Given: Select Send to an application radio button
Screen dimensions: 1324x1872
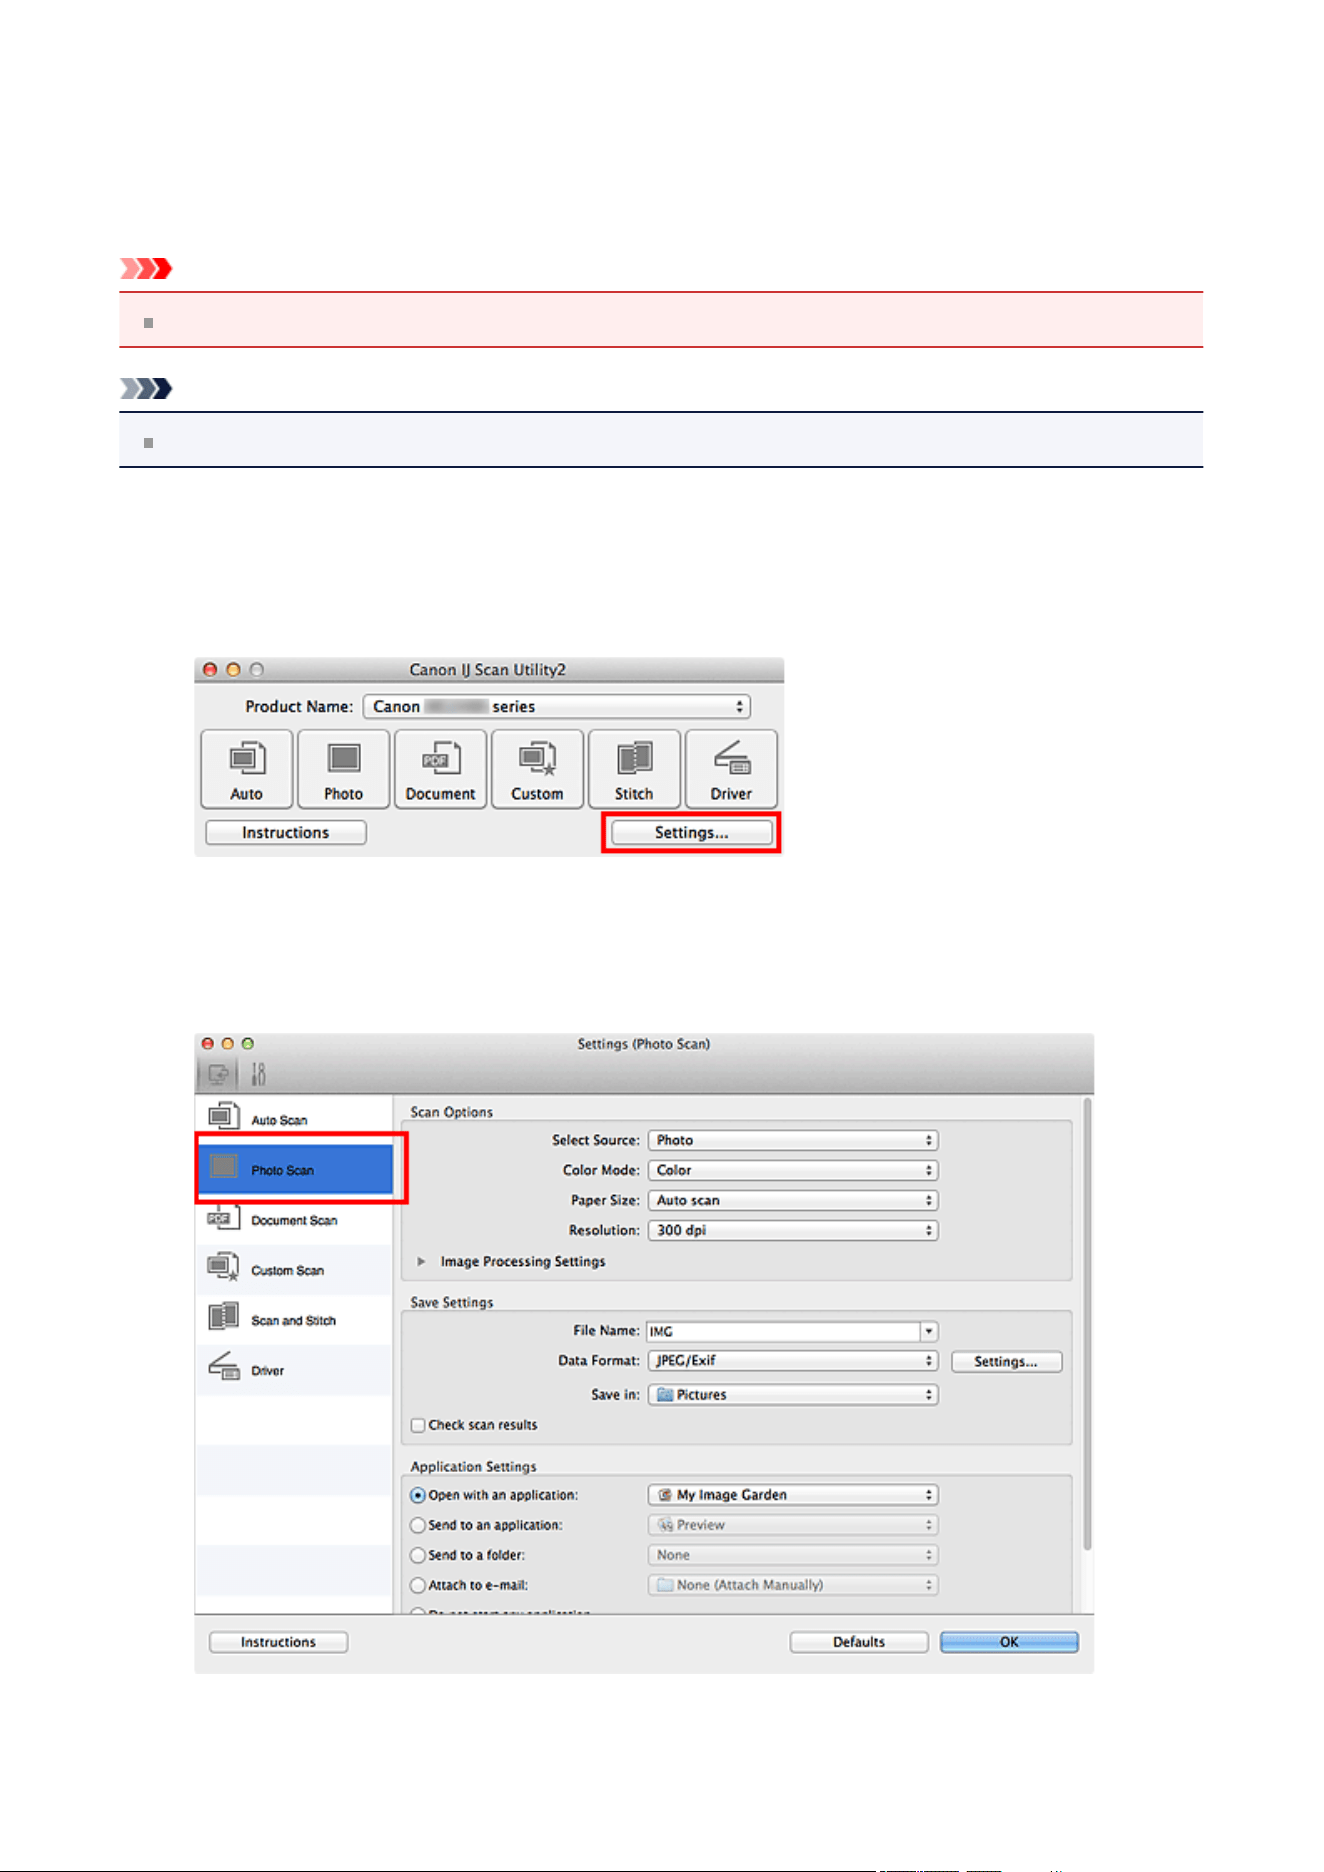Looking at the screenshot, I should point(418,1526).
